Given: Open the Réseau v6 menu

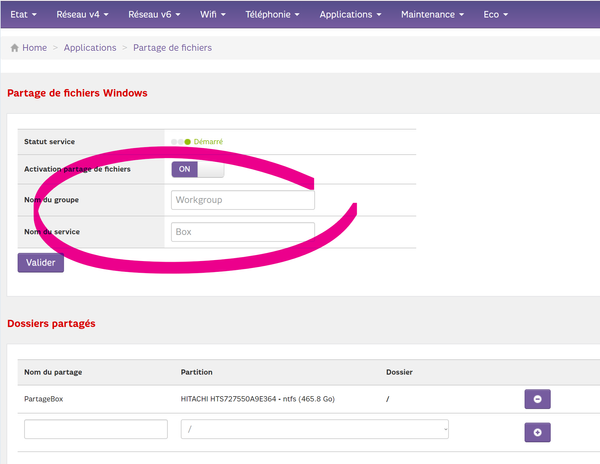Looking at the screenshot, I should [x=155, y=15].
